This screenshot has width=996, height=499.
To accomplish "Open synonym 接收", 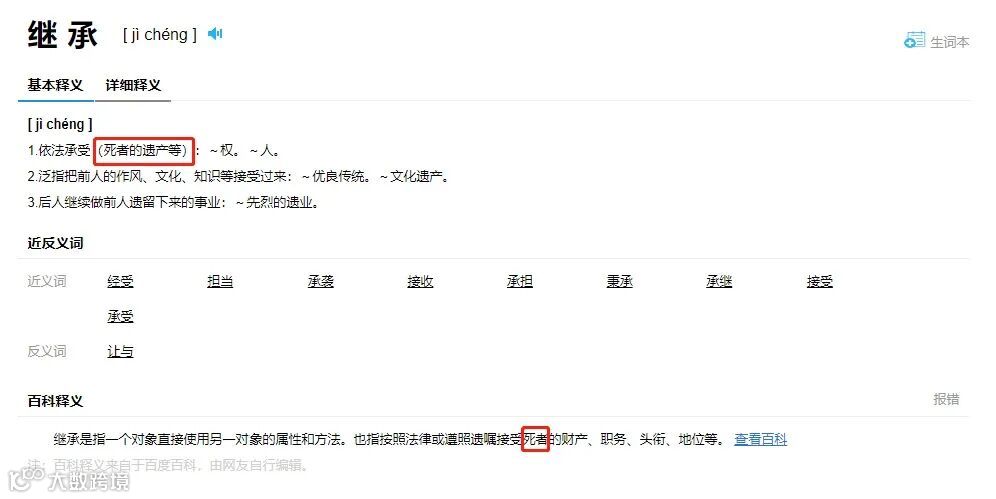I will point(420,281).
